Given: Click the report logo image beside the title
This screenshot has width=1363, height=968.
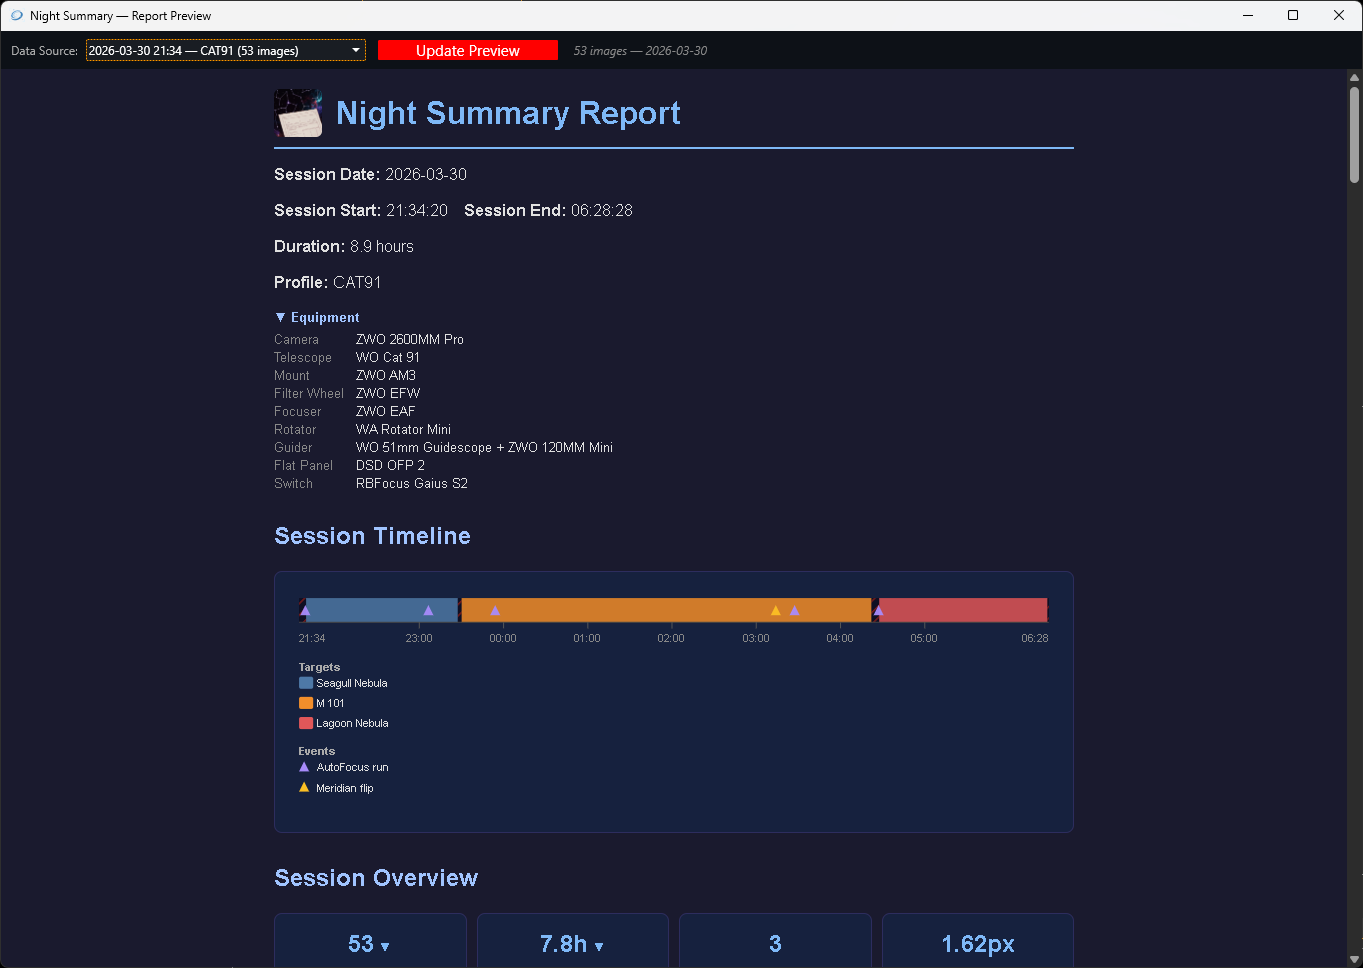Looking at the screenshot, I should coord(297,113).
